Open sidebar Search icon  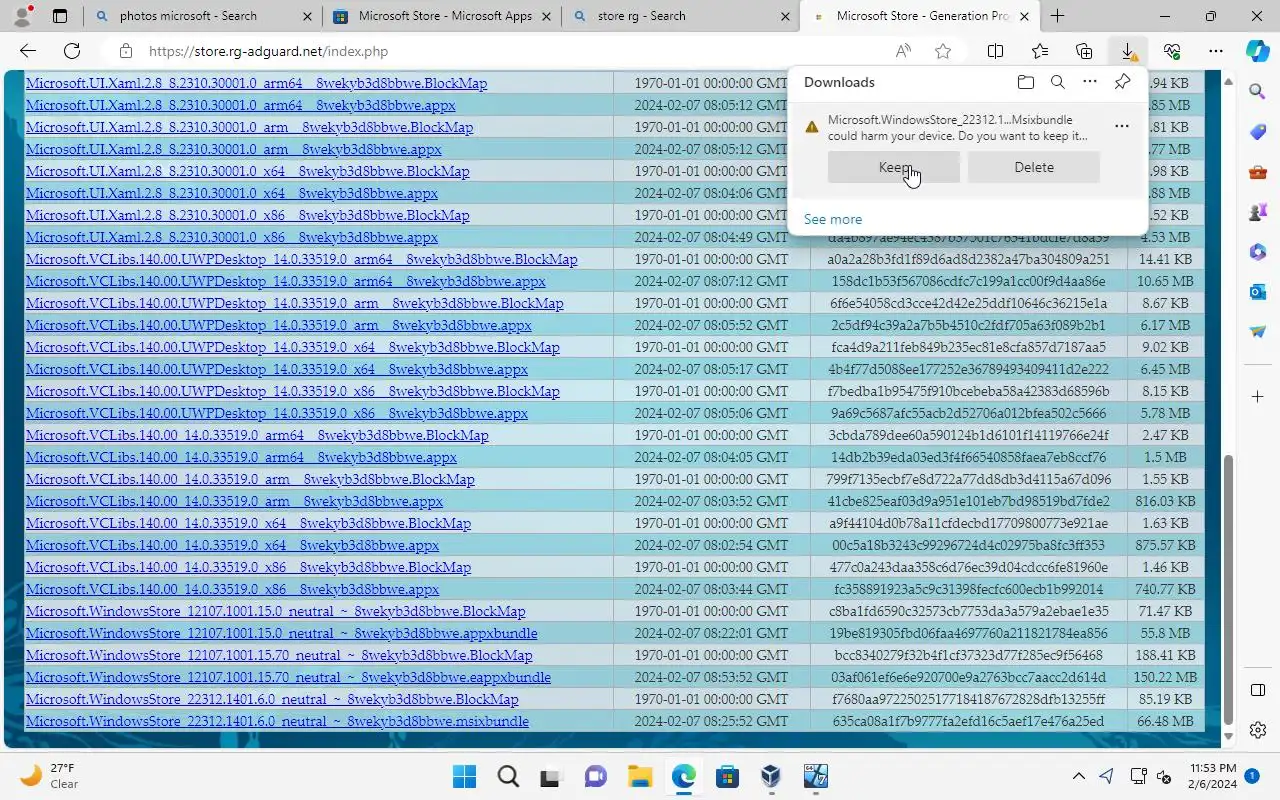[x=1258, y=91]
